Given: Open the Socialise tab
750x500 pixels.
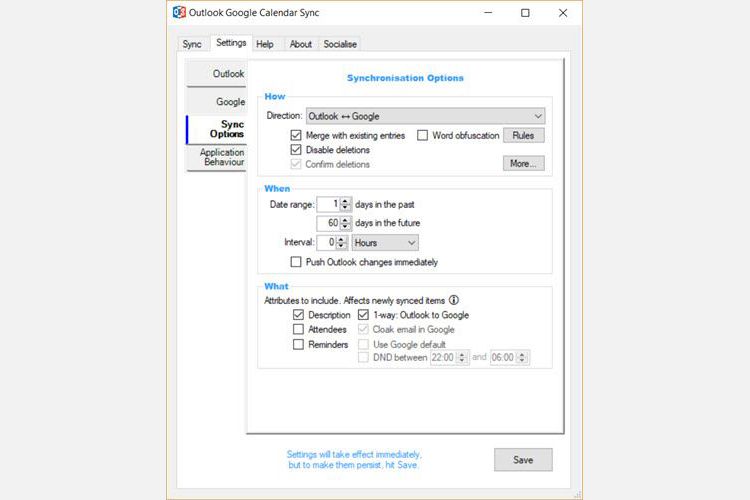Looking at the screenshot, I should click(x=340, y=44).
